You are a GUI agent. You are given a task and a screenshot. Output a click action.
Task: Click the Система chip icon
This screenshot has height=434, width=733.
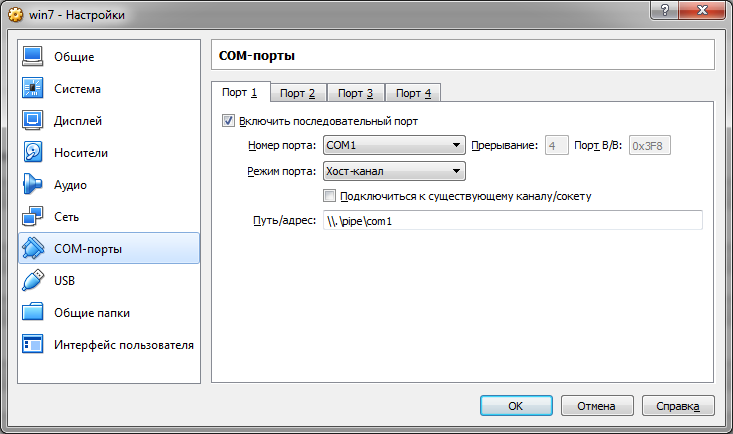pos(32,88)
